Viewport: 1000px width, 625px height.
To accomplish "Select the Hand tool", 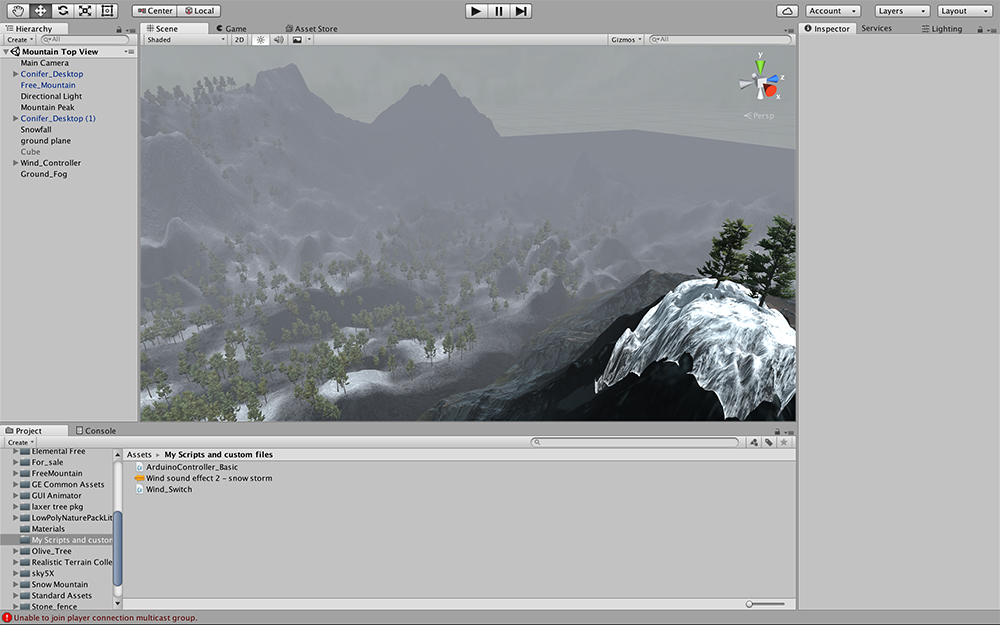I will tap(18, 11).
